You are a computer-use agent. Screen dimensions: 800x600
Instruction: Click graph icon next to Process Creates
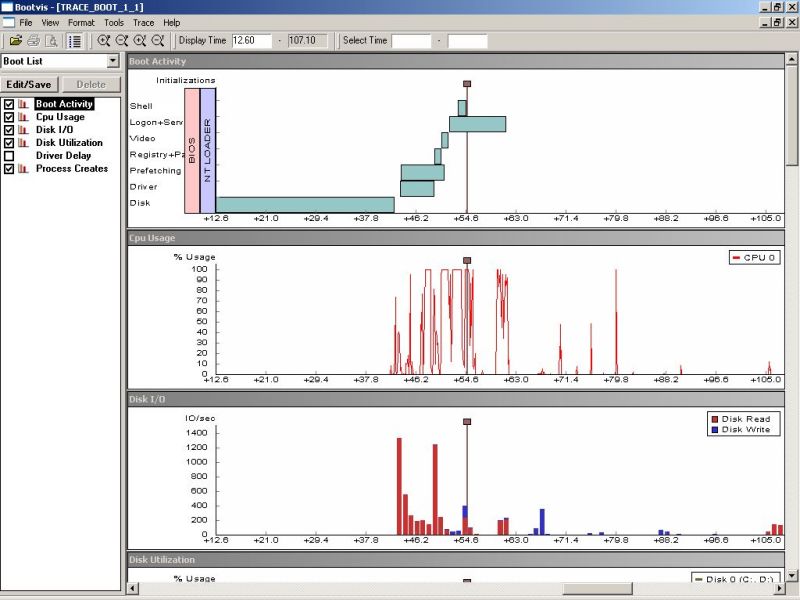(x=23, y=168)
